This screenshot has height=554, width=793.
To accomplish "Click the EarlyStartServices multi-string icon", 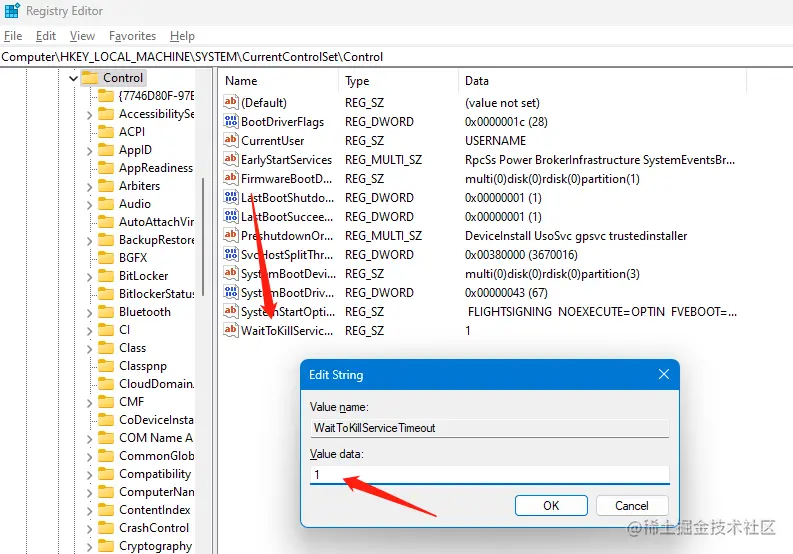I will [x=231, y=159].
